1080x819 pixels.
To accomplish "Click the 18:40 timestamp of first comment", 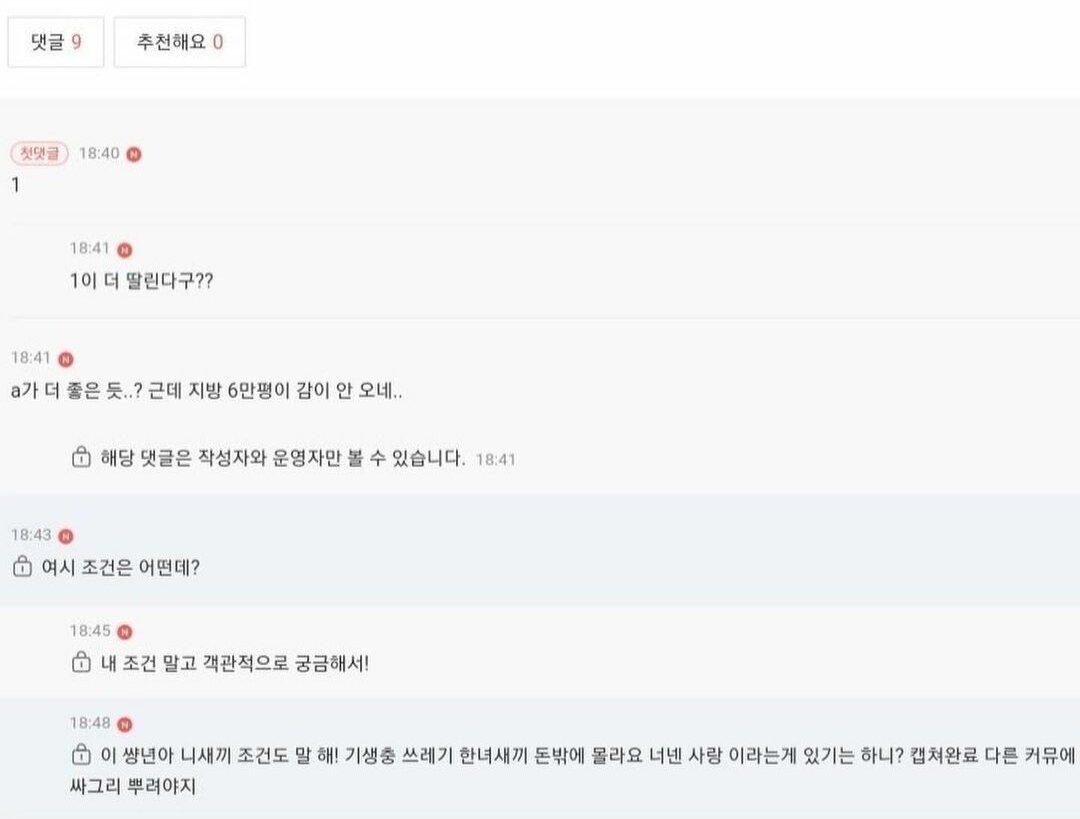I will coord(99,153).
